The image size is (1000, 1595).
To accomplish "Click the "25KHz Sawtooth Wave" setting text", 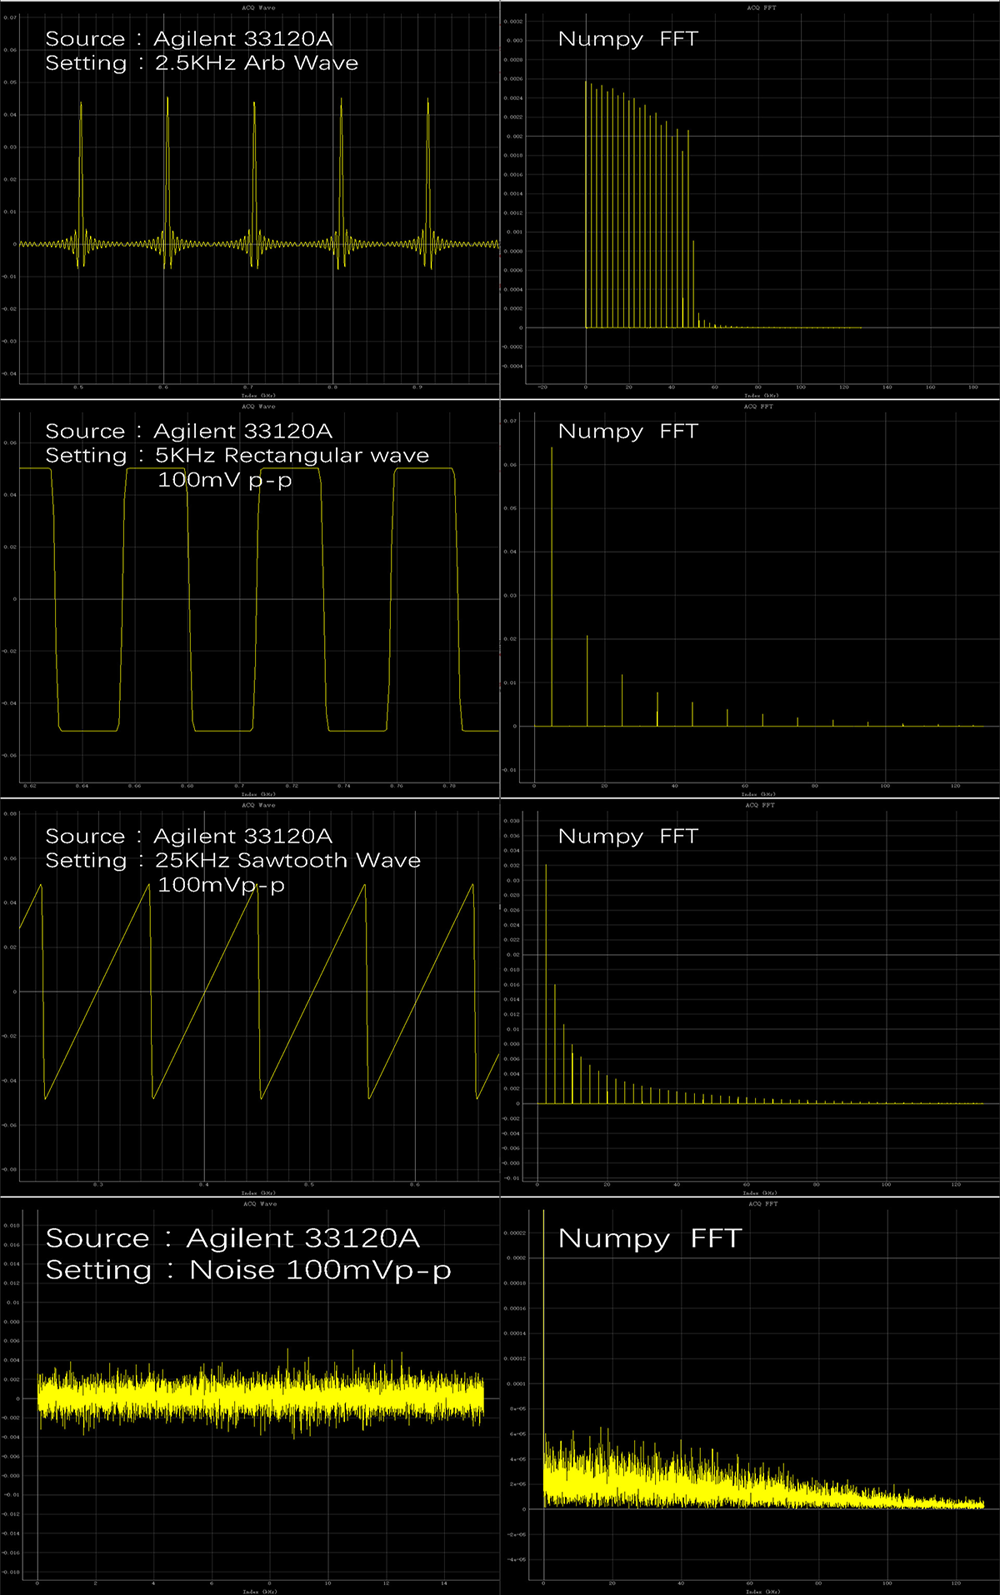I will [x=287, y=860].
